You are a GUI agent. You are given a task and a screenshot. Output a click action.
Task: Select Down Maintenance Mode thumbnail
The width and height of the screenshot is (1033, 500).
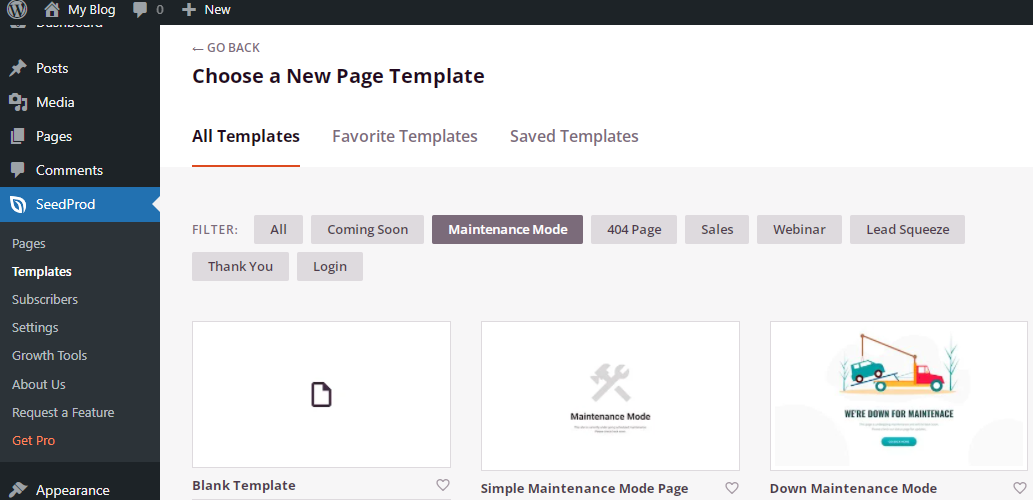point(899,396)
